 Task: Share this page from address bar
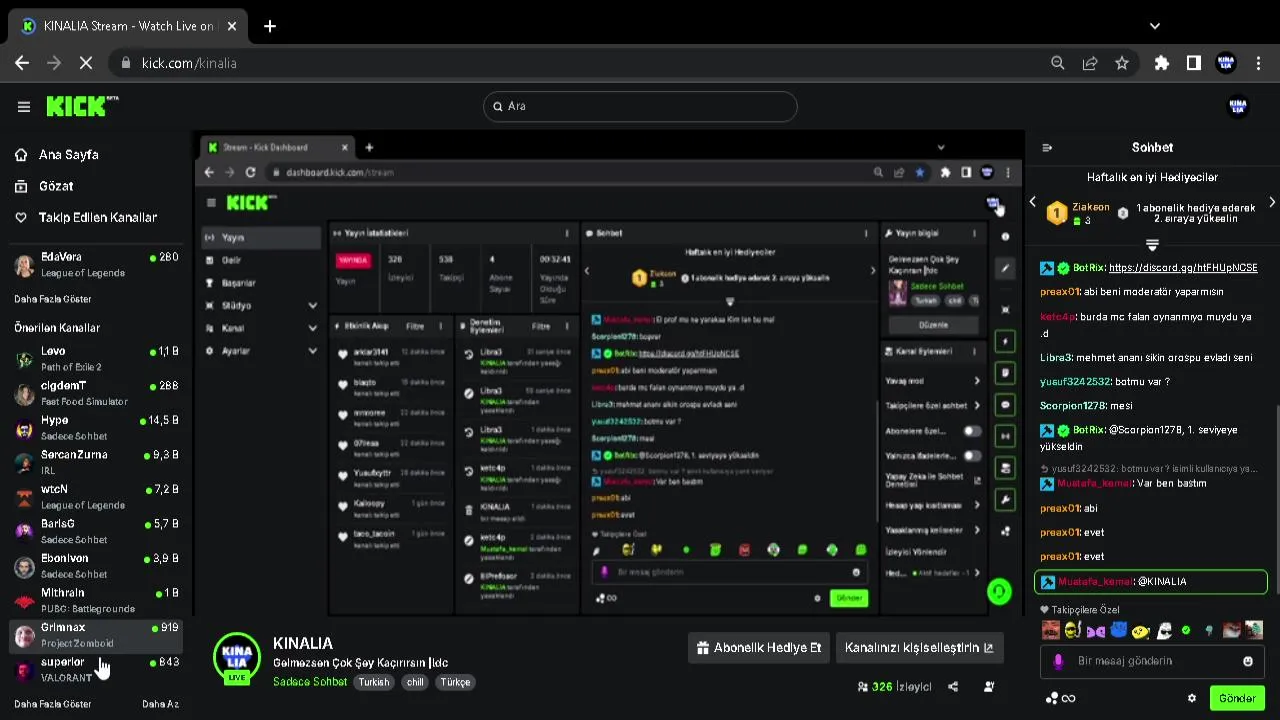pyautogui.click(x=1090, y=63)
